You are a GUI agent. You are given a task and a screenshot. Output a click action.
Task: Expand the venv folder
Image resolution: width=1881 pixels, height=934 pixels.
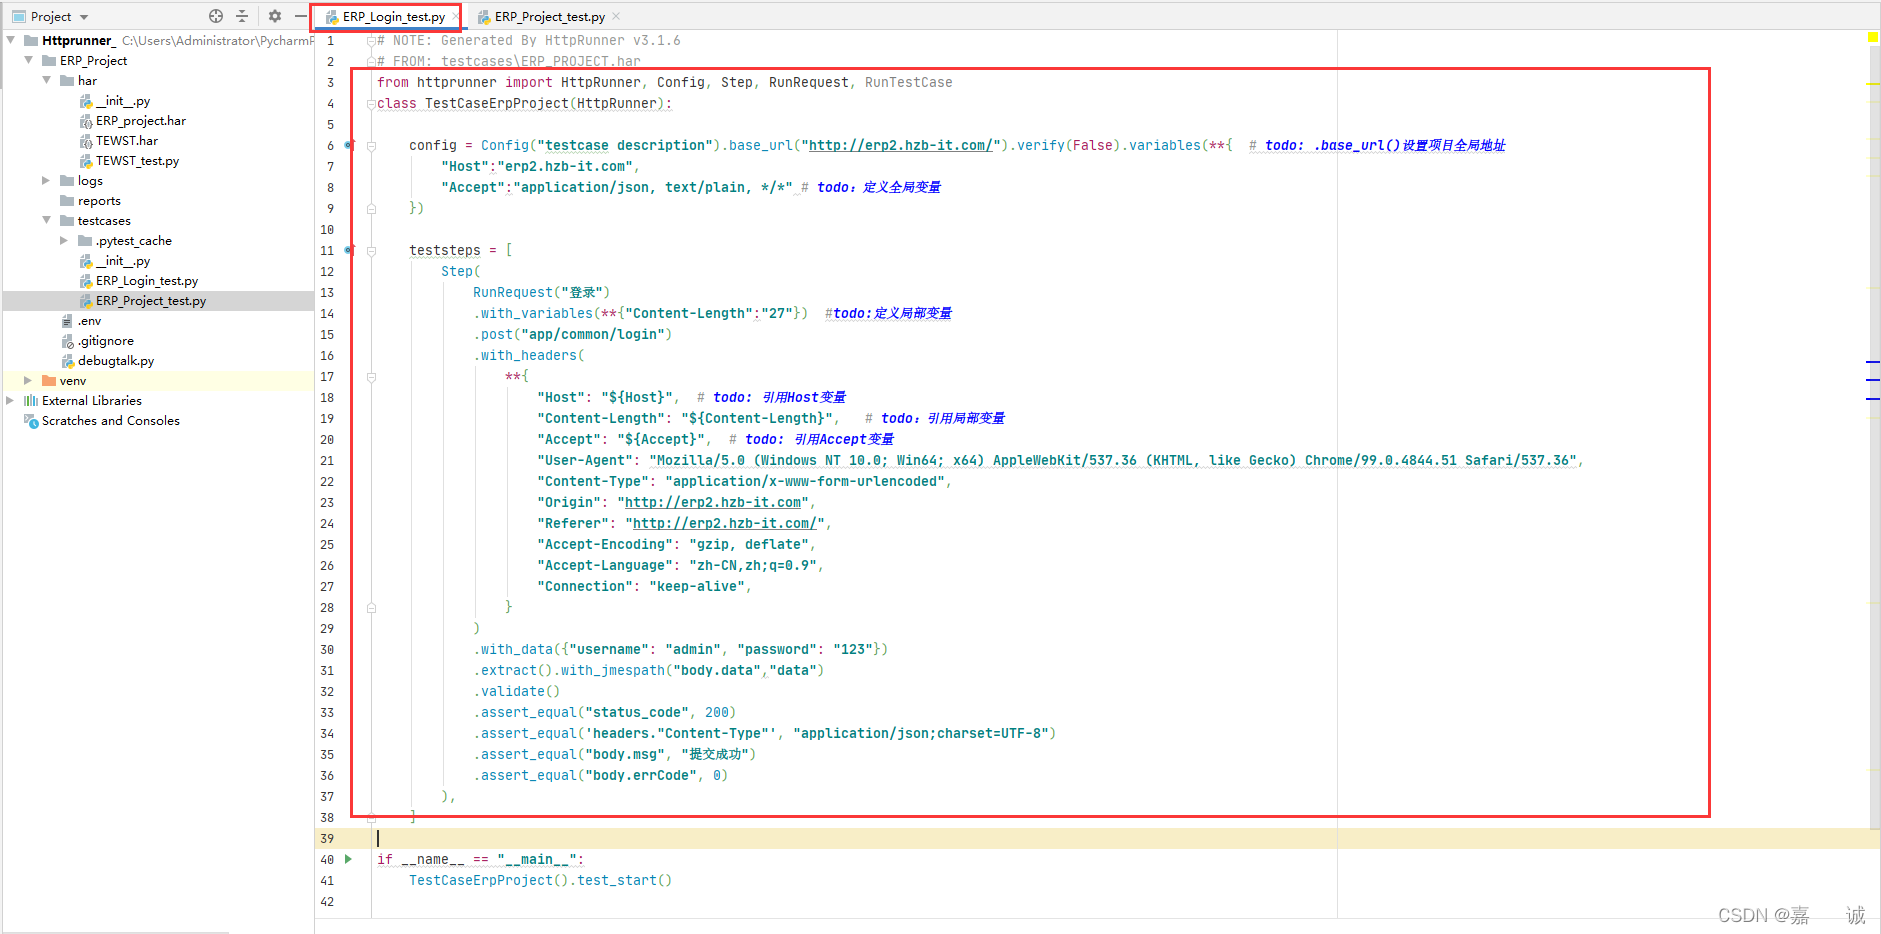pos(29,381)
